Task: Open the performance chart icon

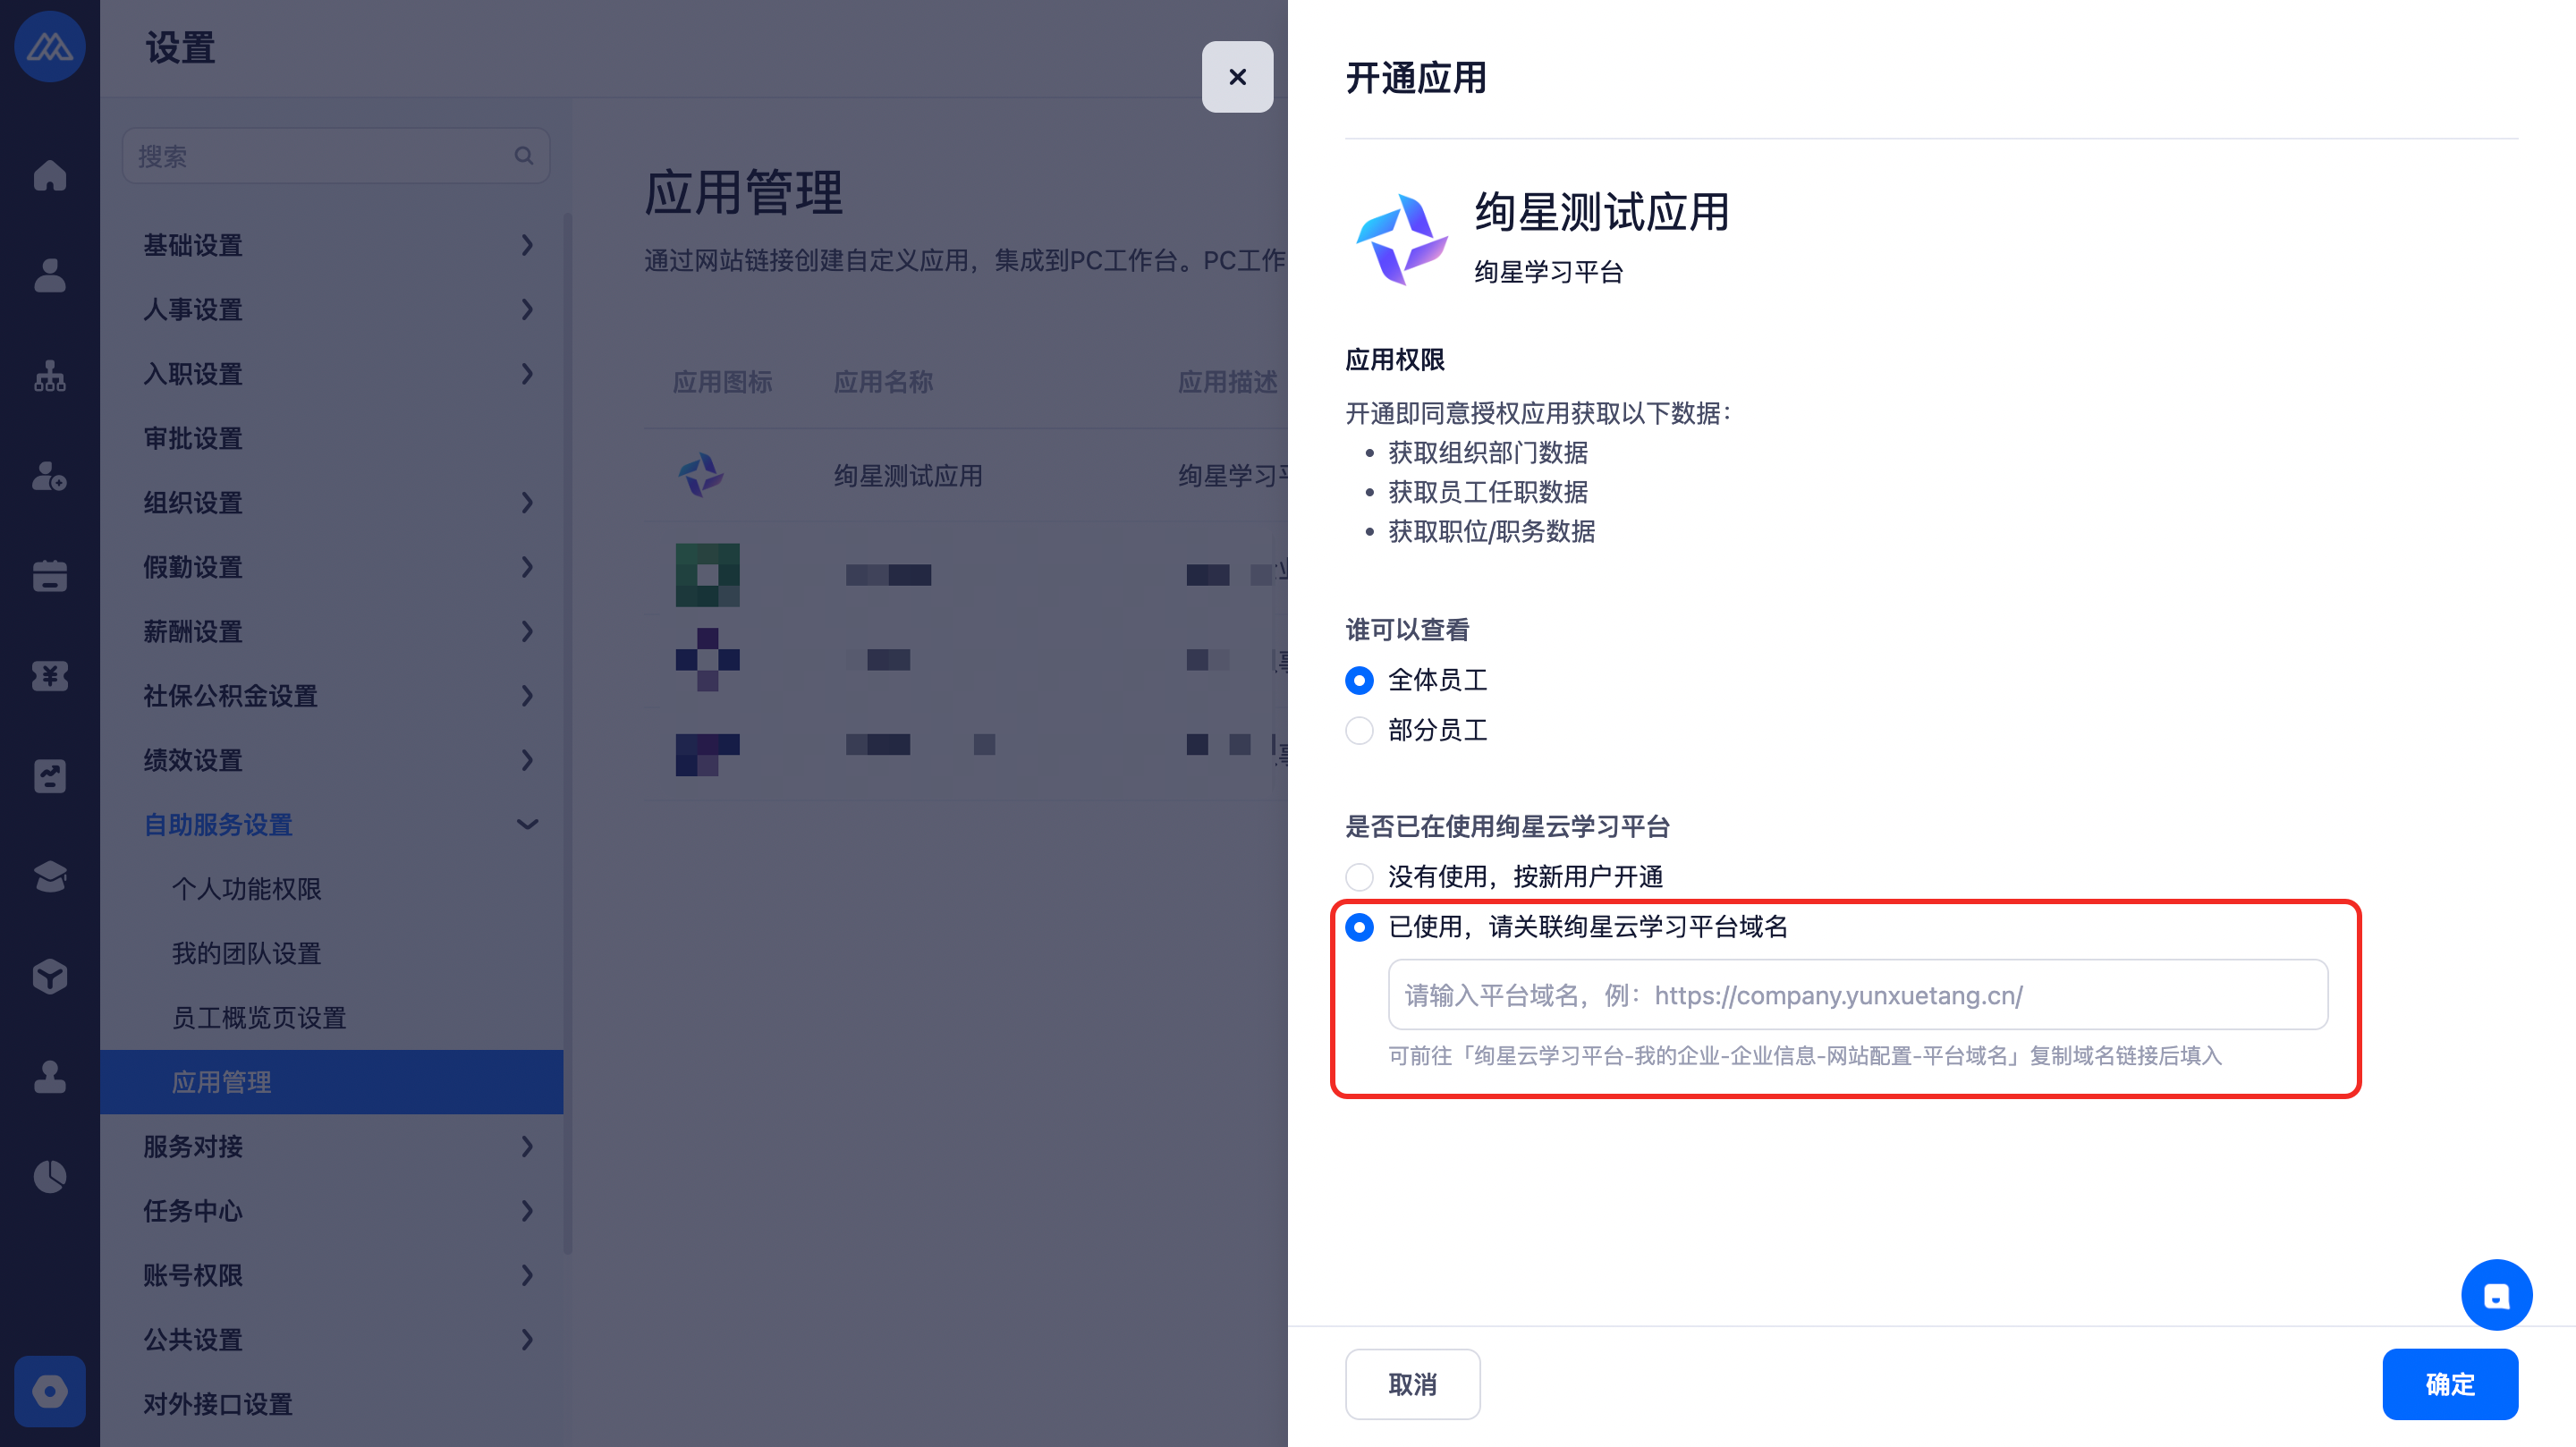Action: pos(50,776)
